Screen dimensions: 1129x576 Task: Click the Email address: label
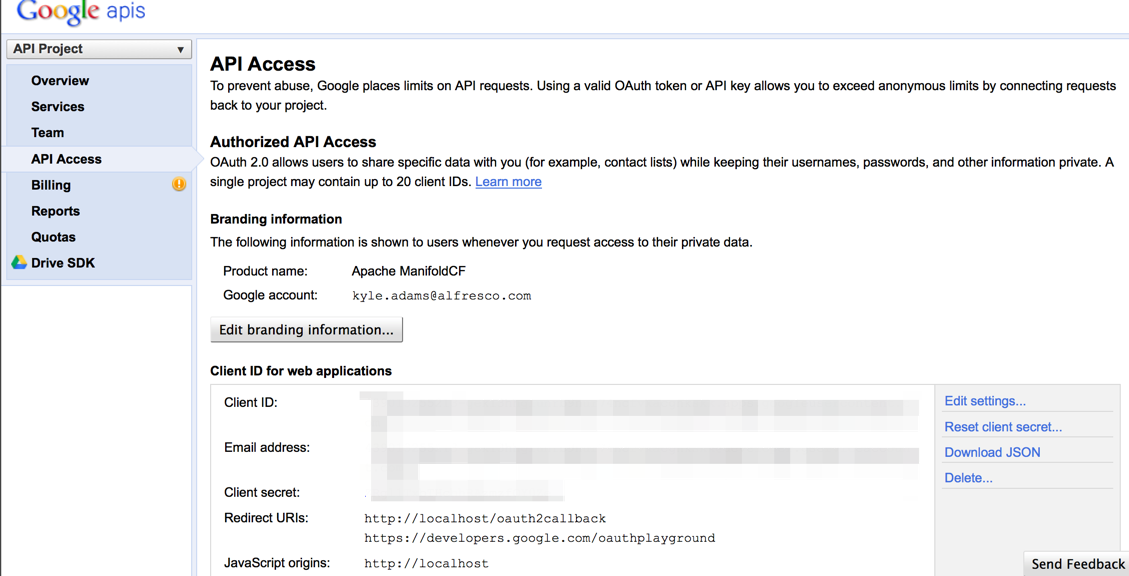click(x=266, y=447)
